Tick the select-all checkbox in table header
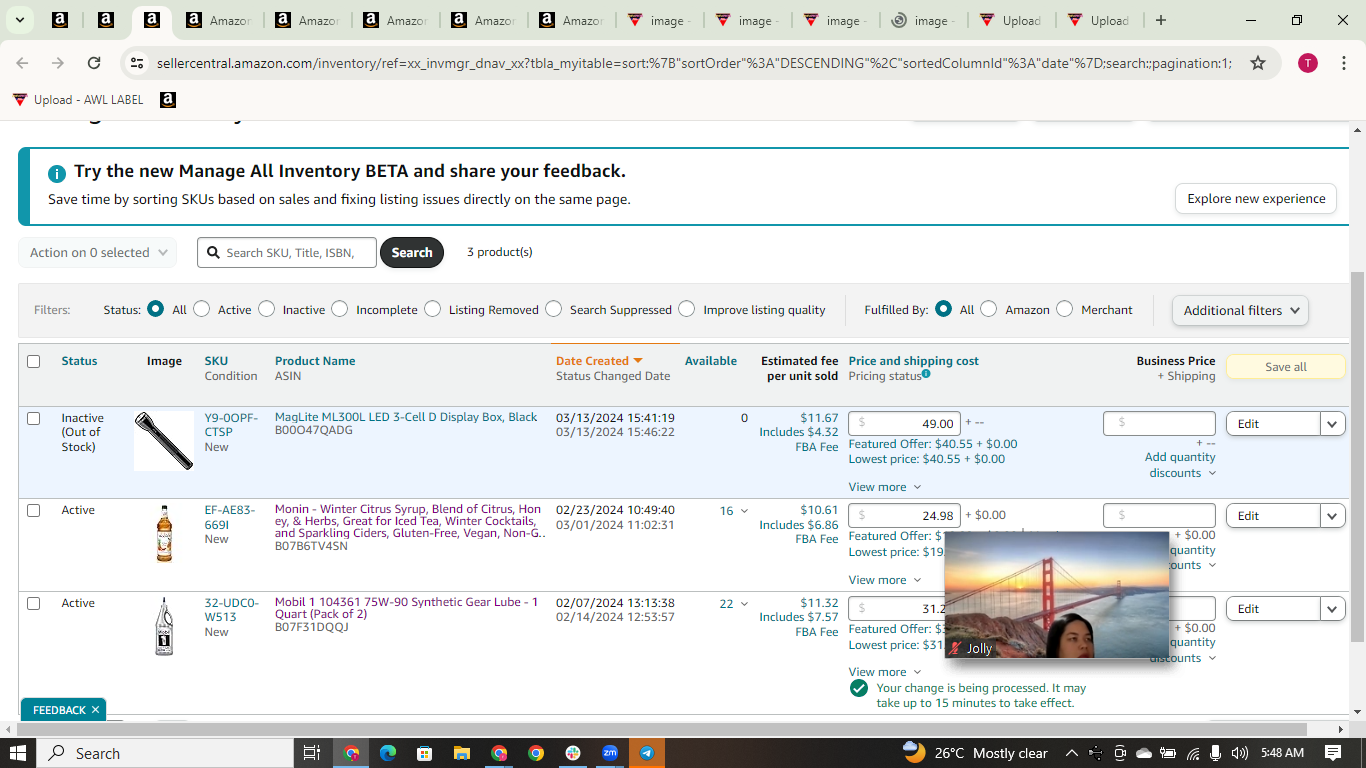This screenshot has width=1366, height=768. pyautogui.click(x=34, y=361)
